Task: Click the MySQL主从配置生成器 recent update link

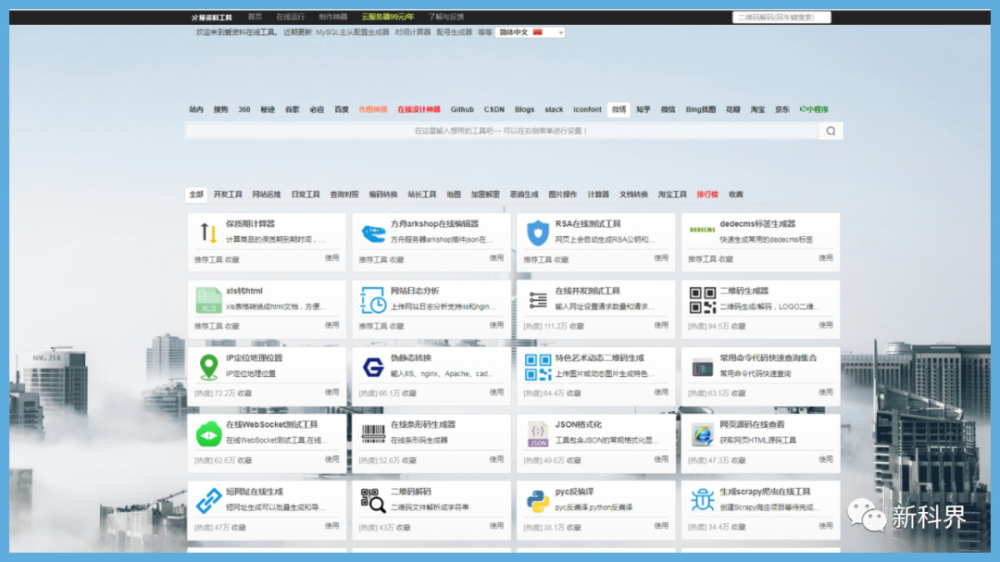Action: 352,33
